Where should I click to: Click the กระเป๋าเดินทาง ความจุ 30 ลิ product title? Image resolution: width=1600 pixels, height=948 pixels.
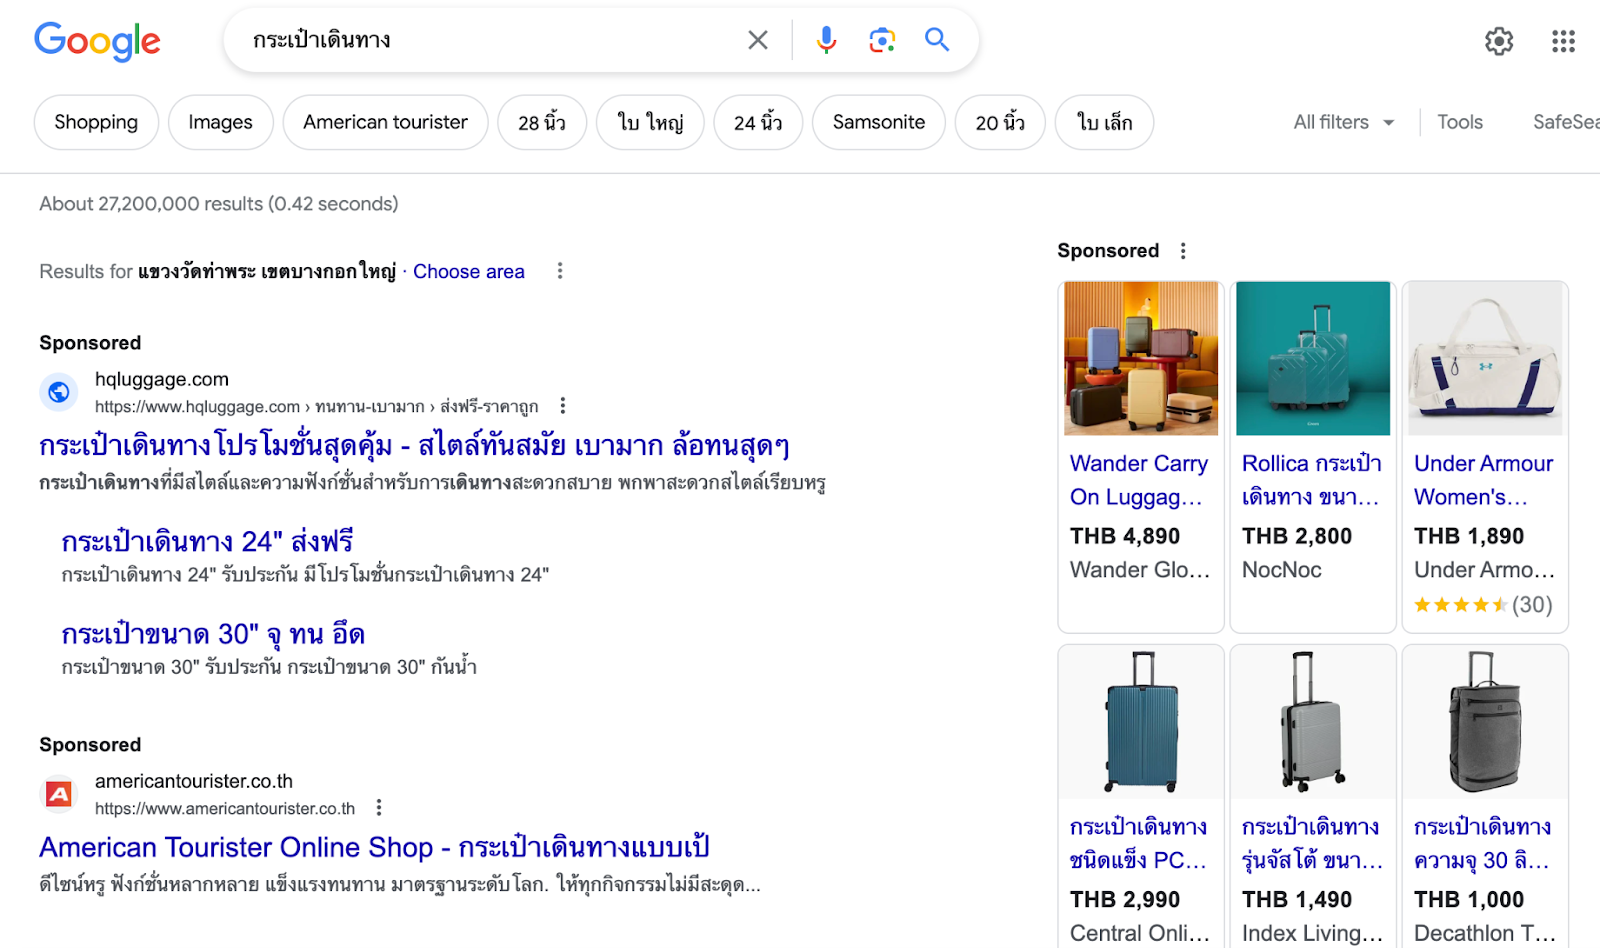pos(1483,843)
